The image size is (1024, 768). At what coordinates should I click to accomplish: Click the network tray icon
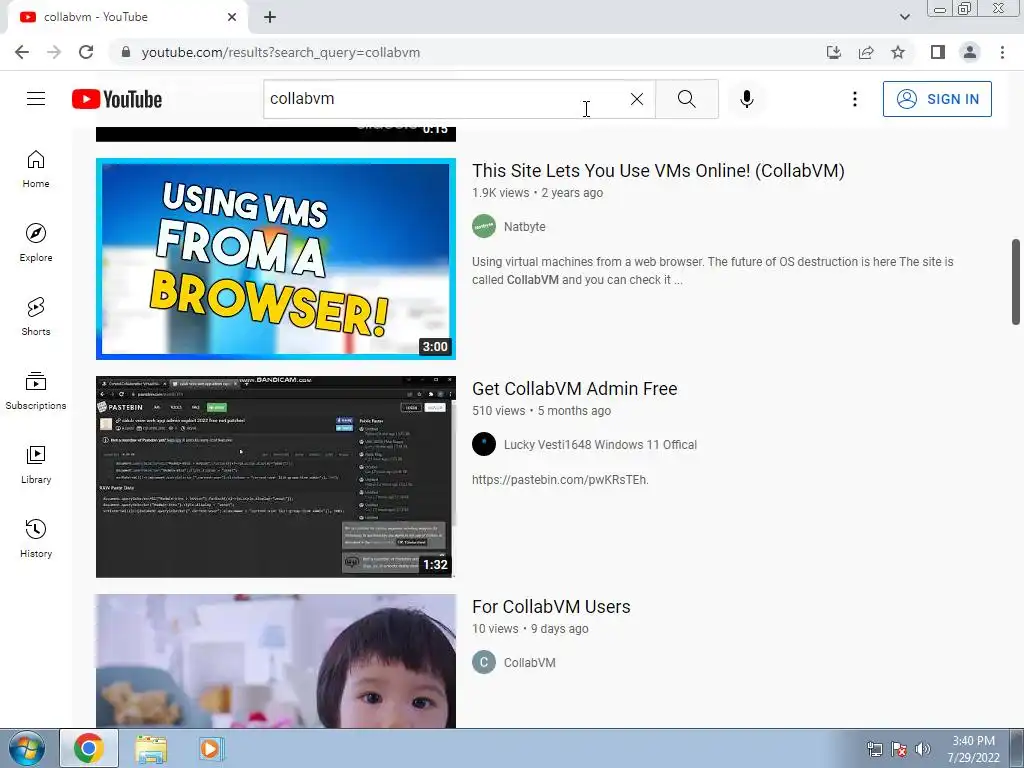point(874,749)
